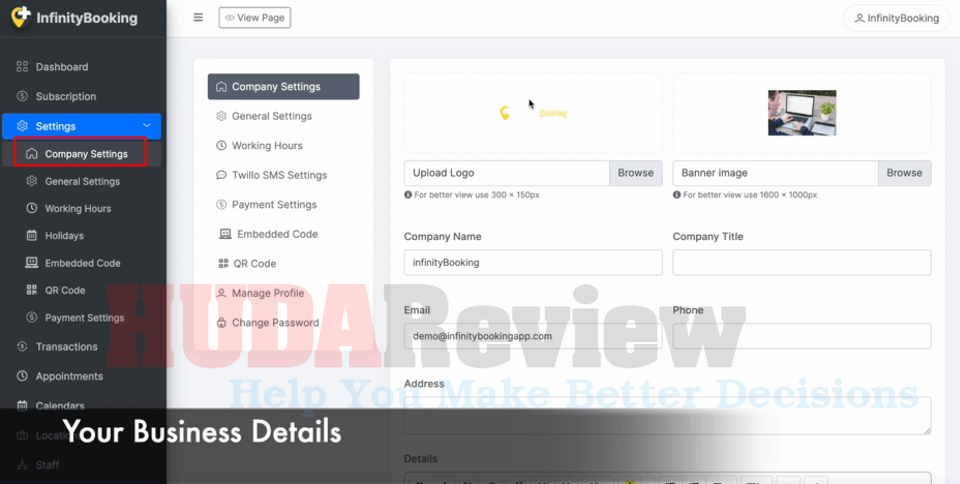Click panel QR Code icon
960x484 pixels.
point(223,264)
